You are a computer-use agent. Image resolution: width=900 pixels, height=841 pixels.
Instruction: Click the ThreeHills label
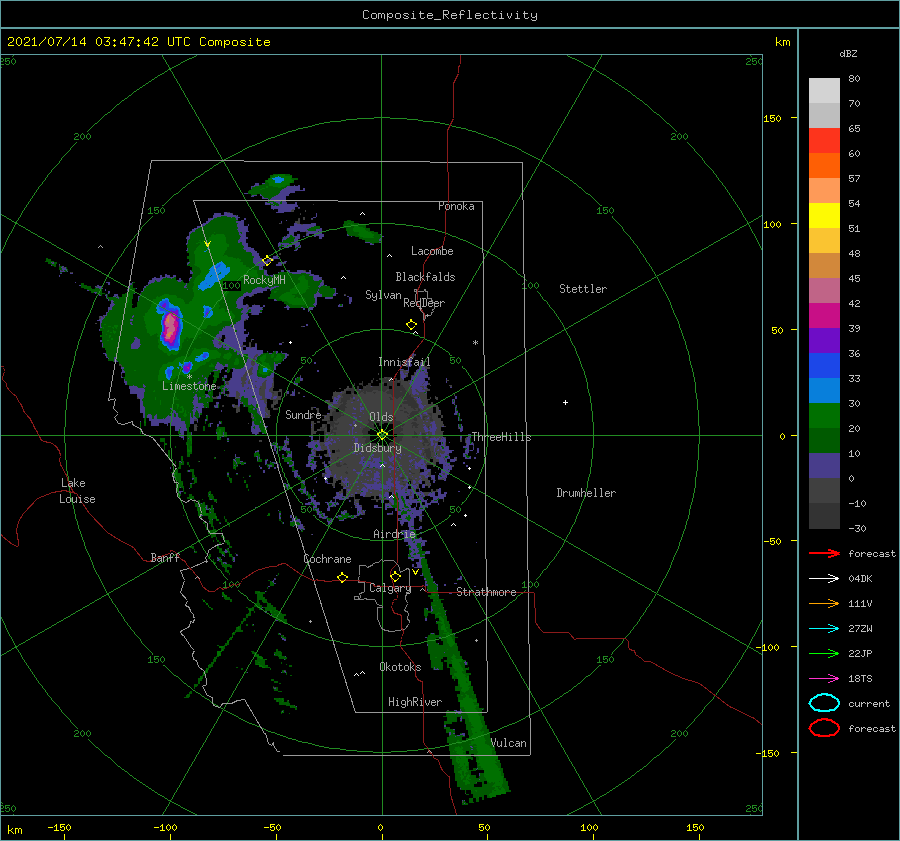tap(501, 437)
